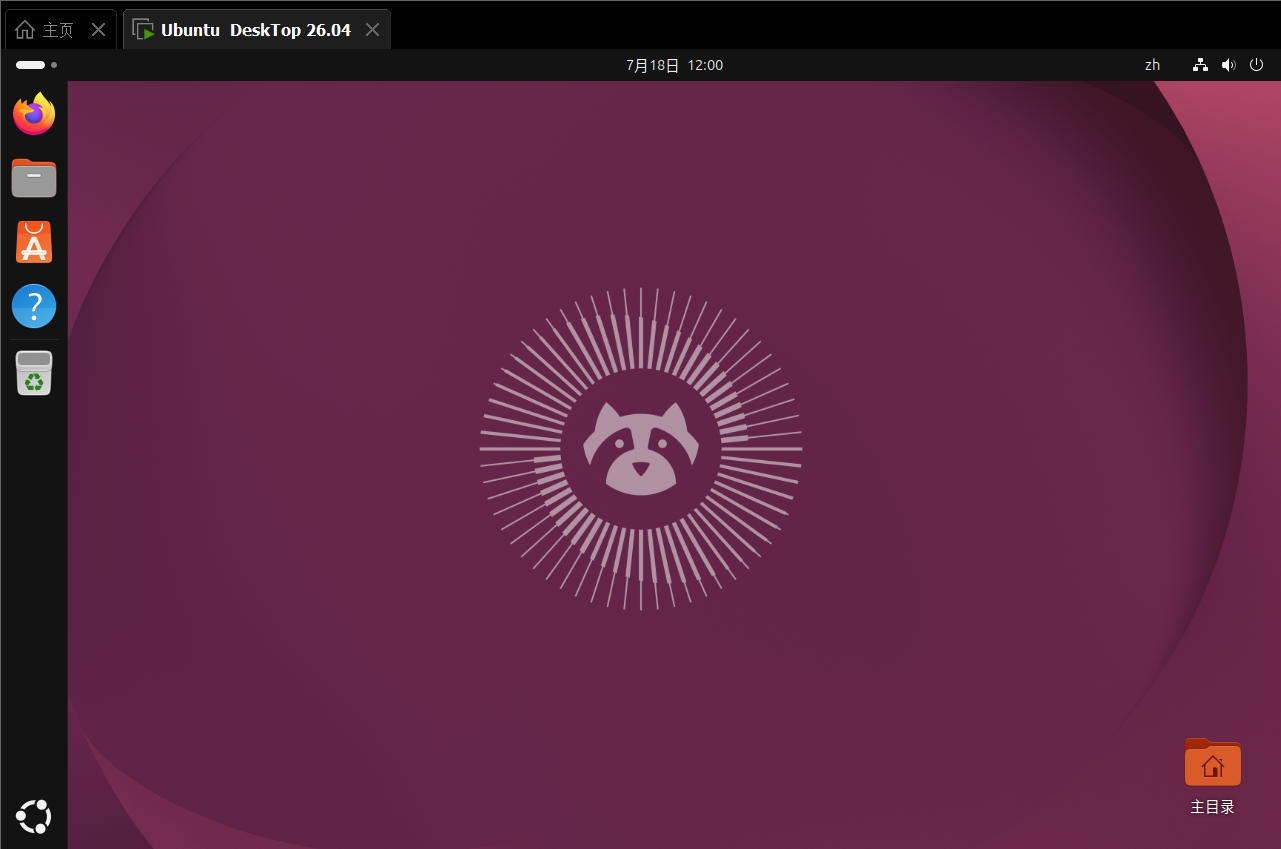Screen dimensions: 1281x849
Task: Open the power icon in top bar
Action: coord(1257,65)
